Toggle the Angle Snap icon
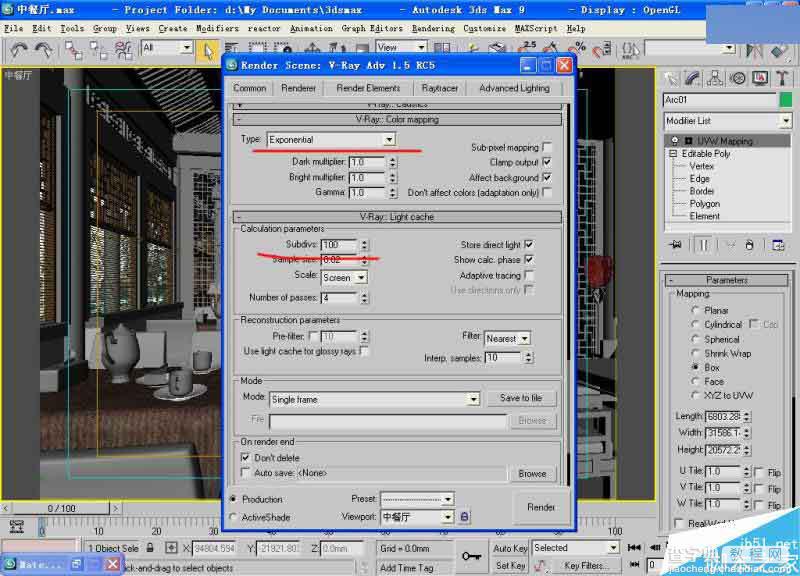The image size is (800, 576). 551,49
